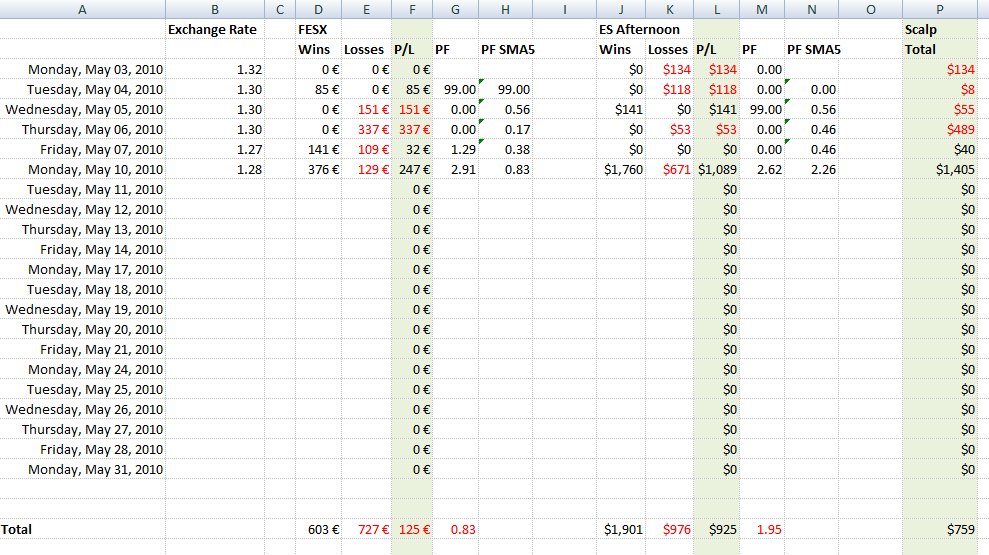Select the Monday, May 03, 2010 date cell

point(83,69)
